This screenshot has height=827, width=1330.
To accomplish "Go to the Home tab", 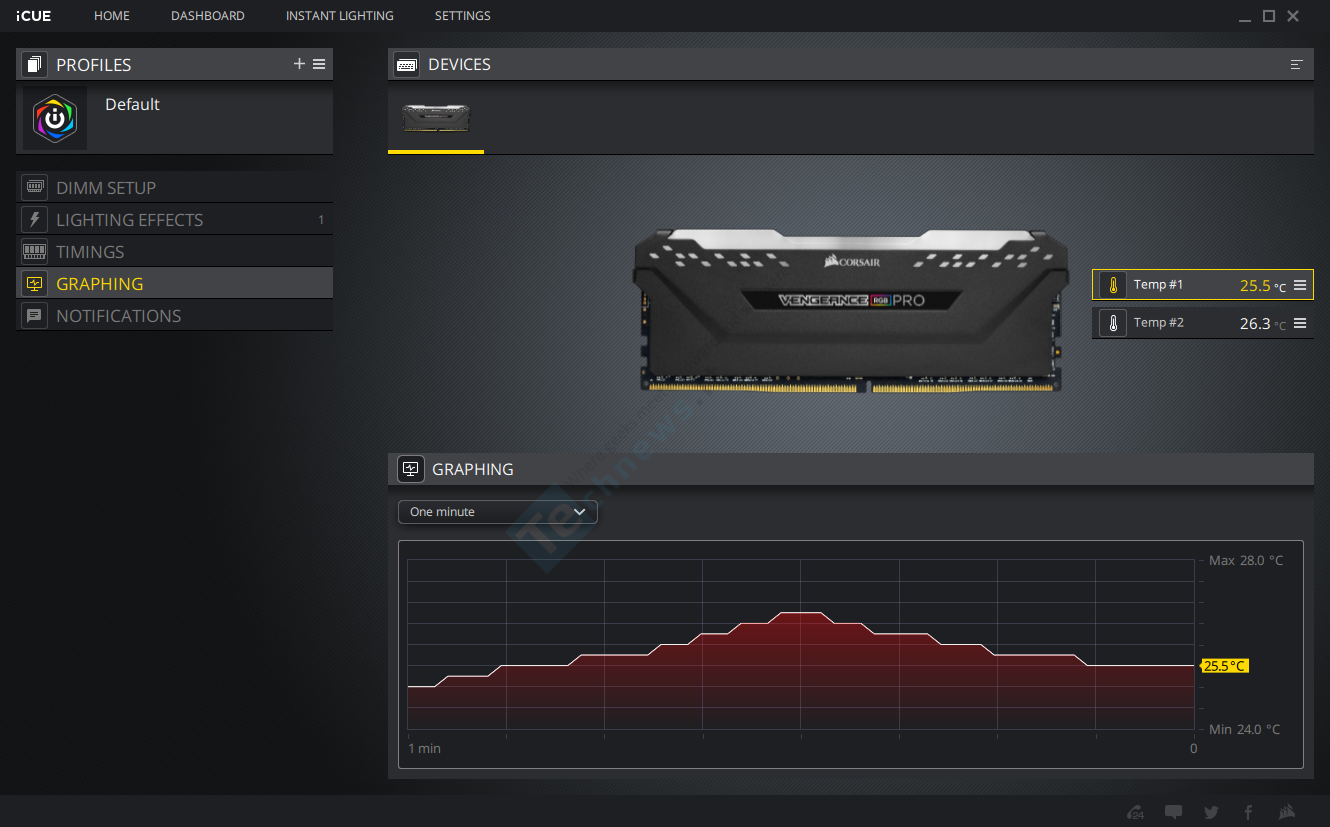I will point(112,16).
